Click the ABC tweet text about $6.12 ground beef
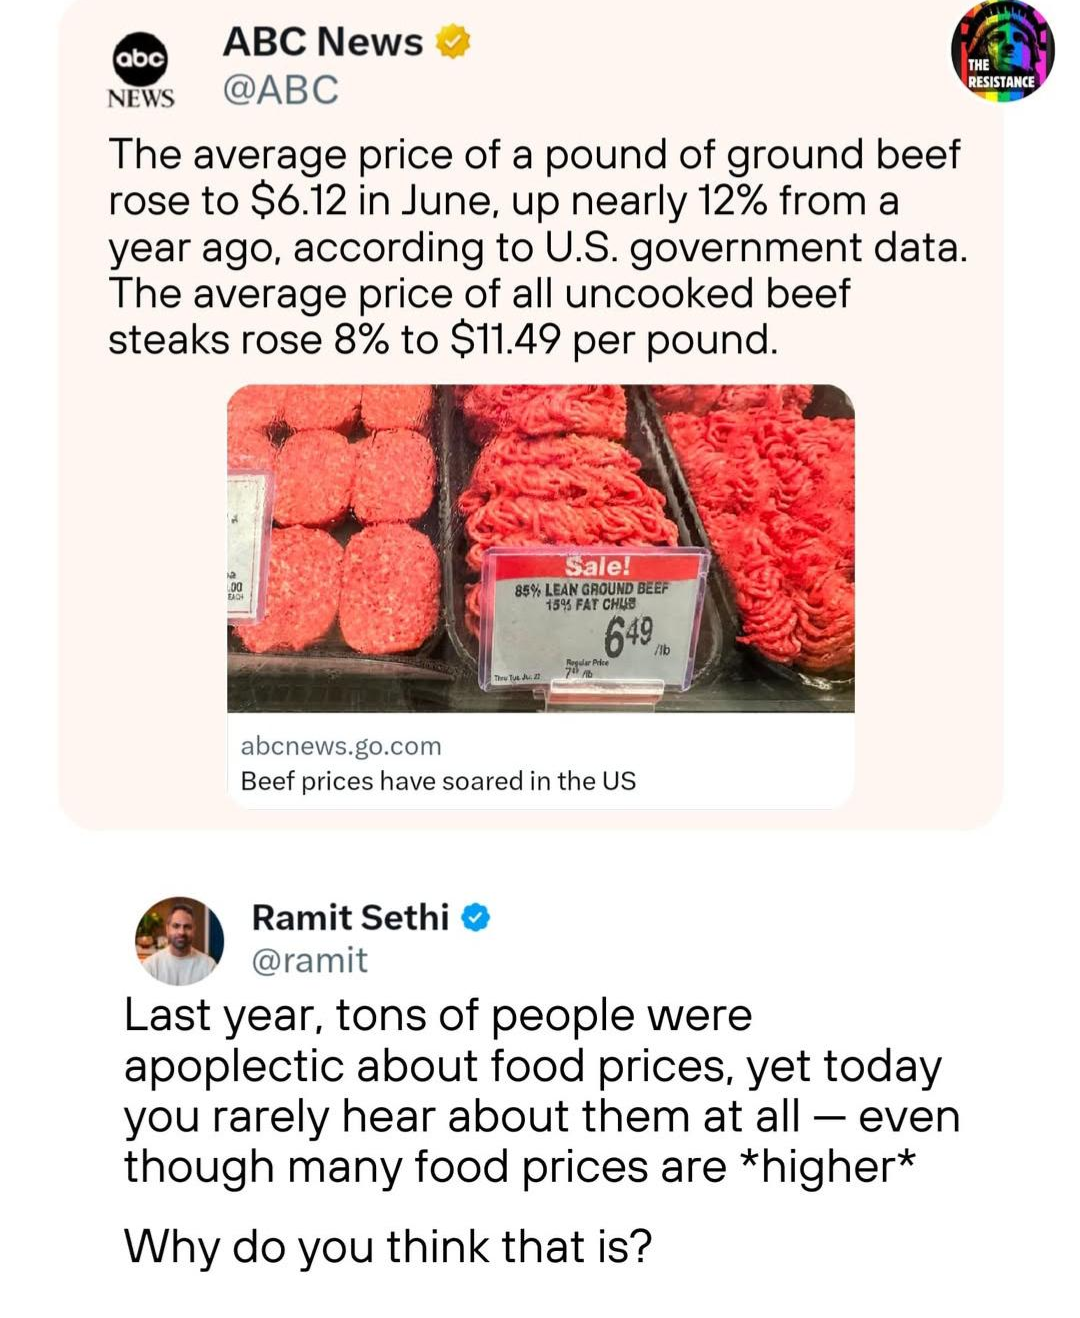Screen dimensions: 1080x1318 [537, 247]
